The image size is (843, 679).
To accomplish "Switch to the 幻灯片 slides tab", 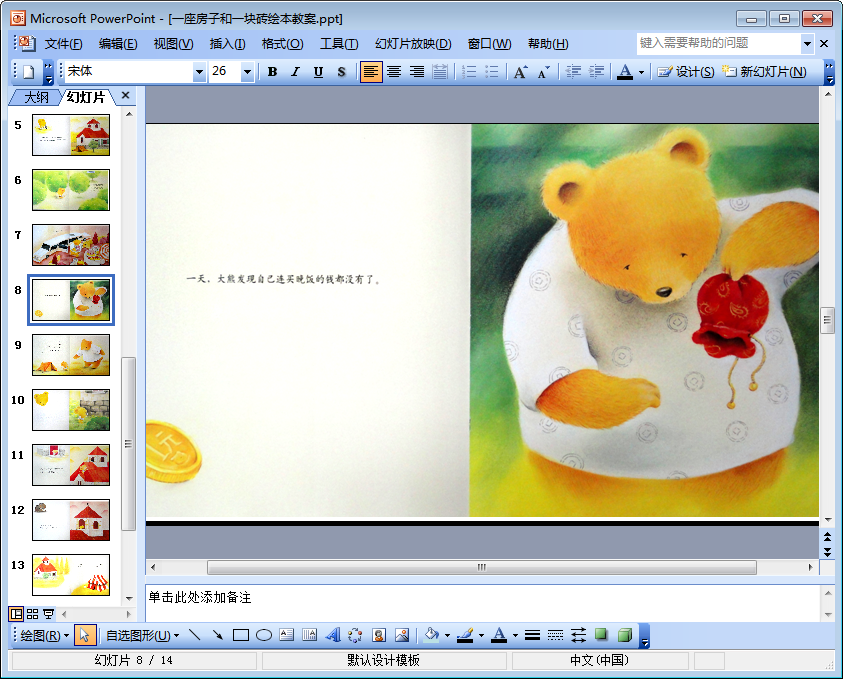I will pos(86,97).
